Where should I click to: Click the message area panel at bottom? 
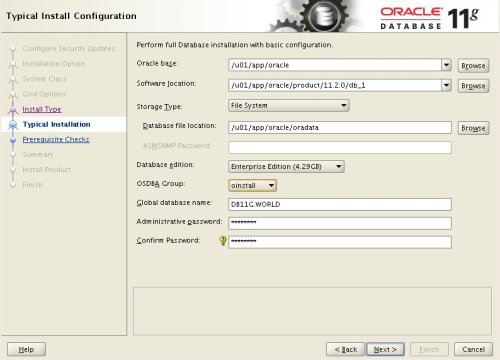(312, 311)
